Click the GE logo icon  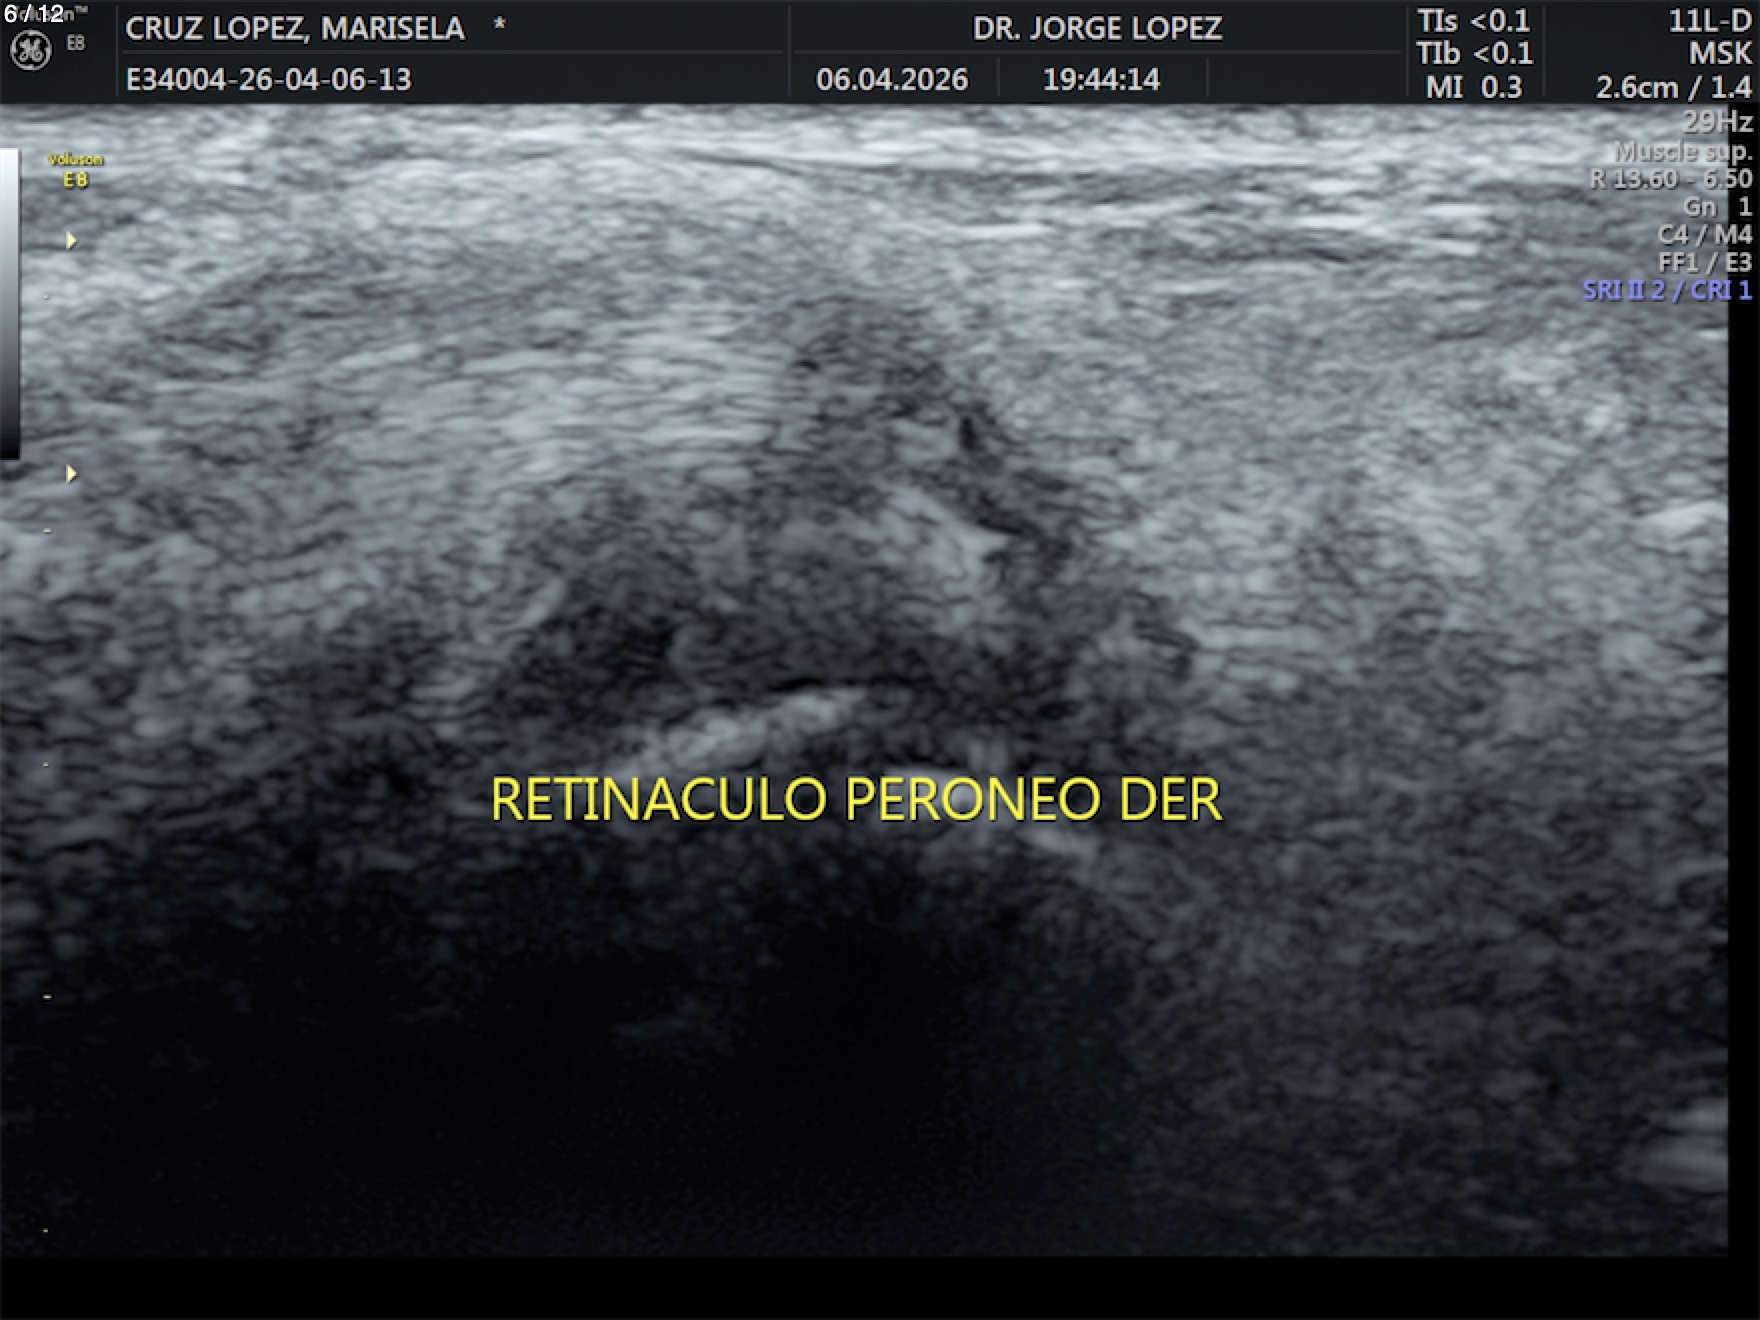coord(30,51)
